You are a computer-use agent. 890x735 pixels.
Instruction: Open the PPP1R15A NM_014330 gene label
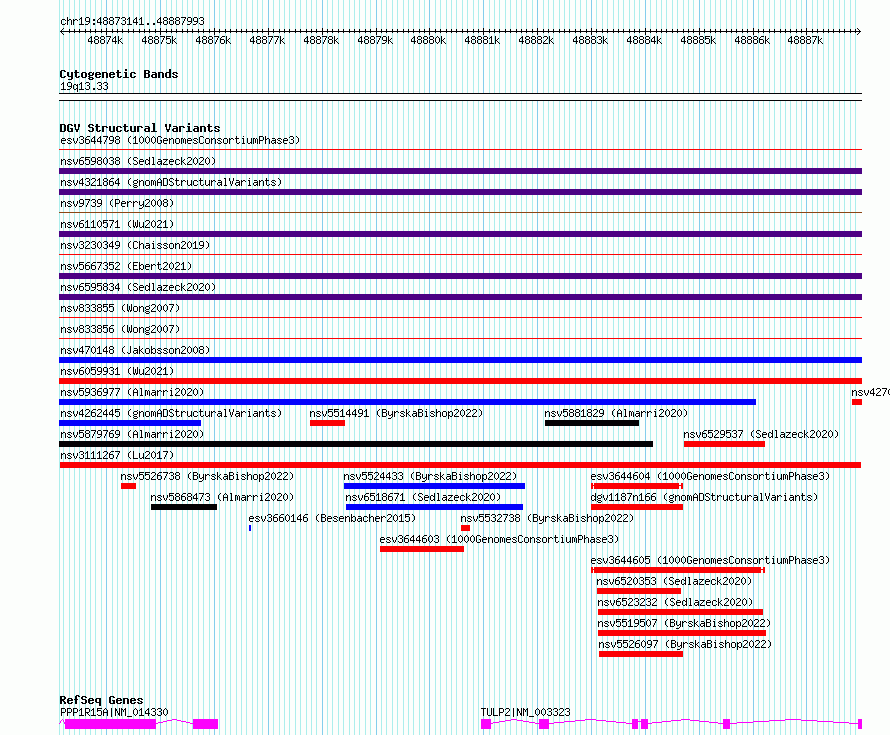click(114, 712)
